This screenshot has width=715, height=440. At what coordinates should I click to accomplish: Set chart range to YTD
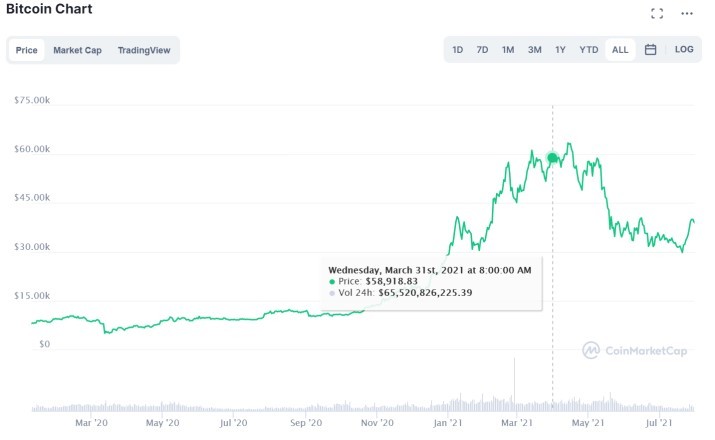589,50
